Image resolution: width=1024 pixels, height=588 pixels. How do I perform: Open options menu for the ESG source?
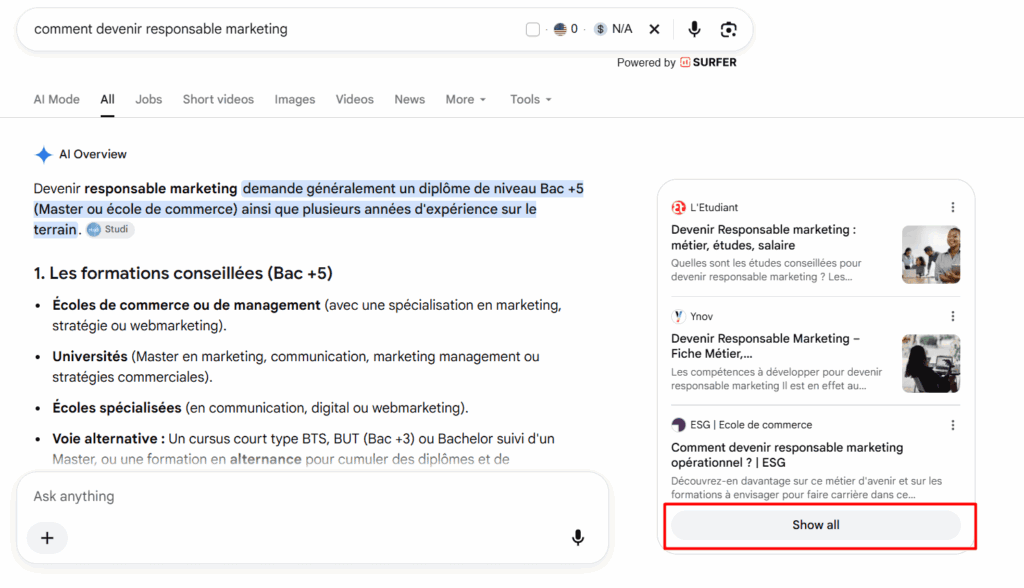tap(953, 425)
